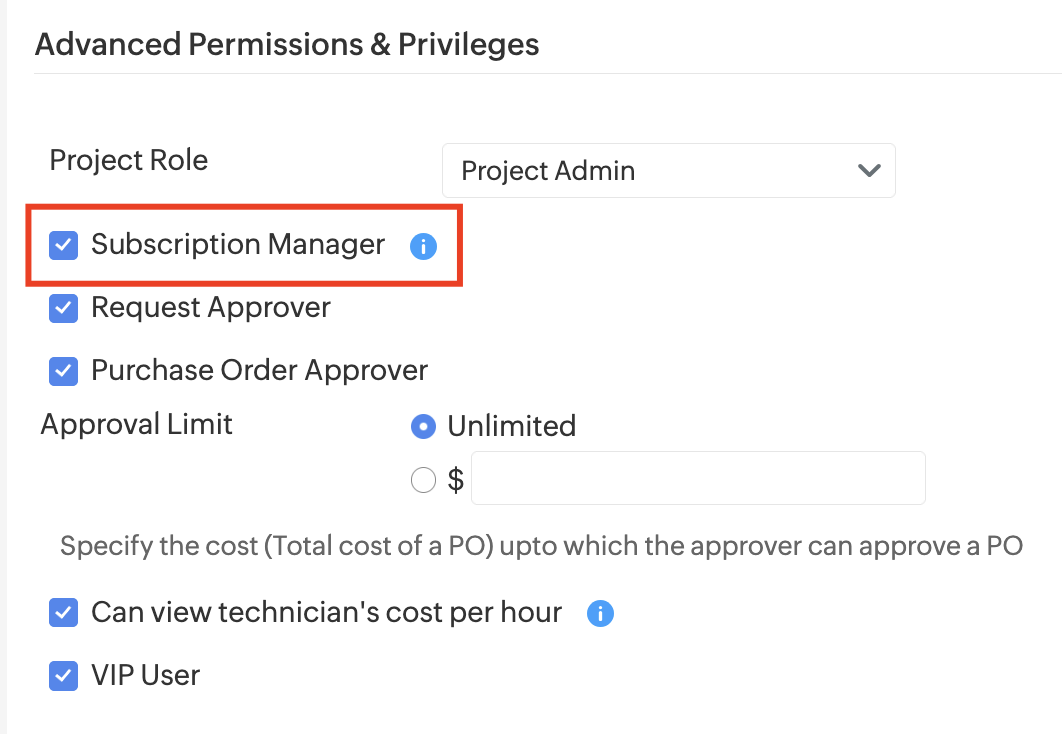Click the Request Approver label text
This screenshot has height=734, width=1062.
click(x=211, y=308)
